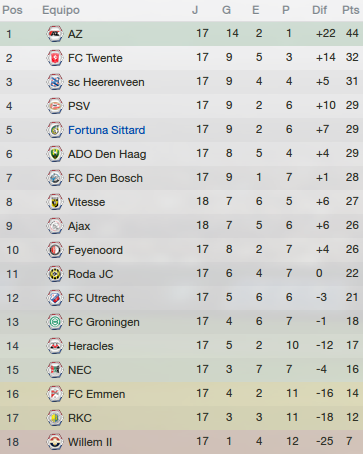
Task: Click the Equipo column header
Action: pyautogui.click(x=61, y=10)
